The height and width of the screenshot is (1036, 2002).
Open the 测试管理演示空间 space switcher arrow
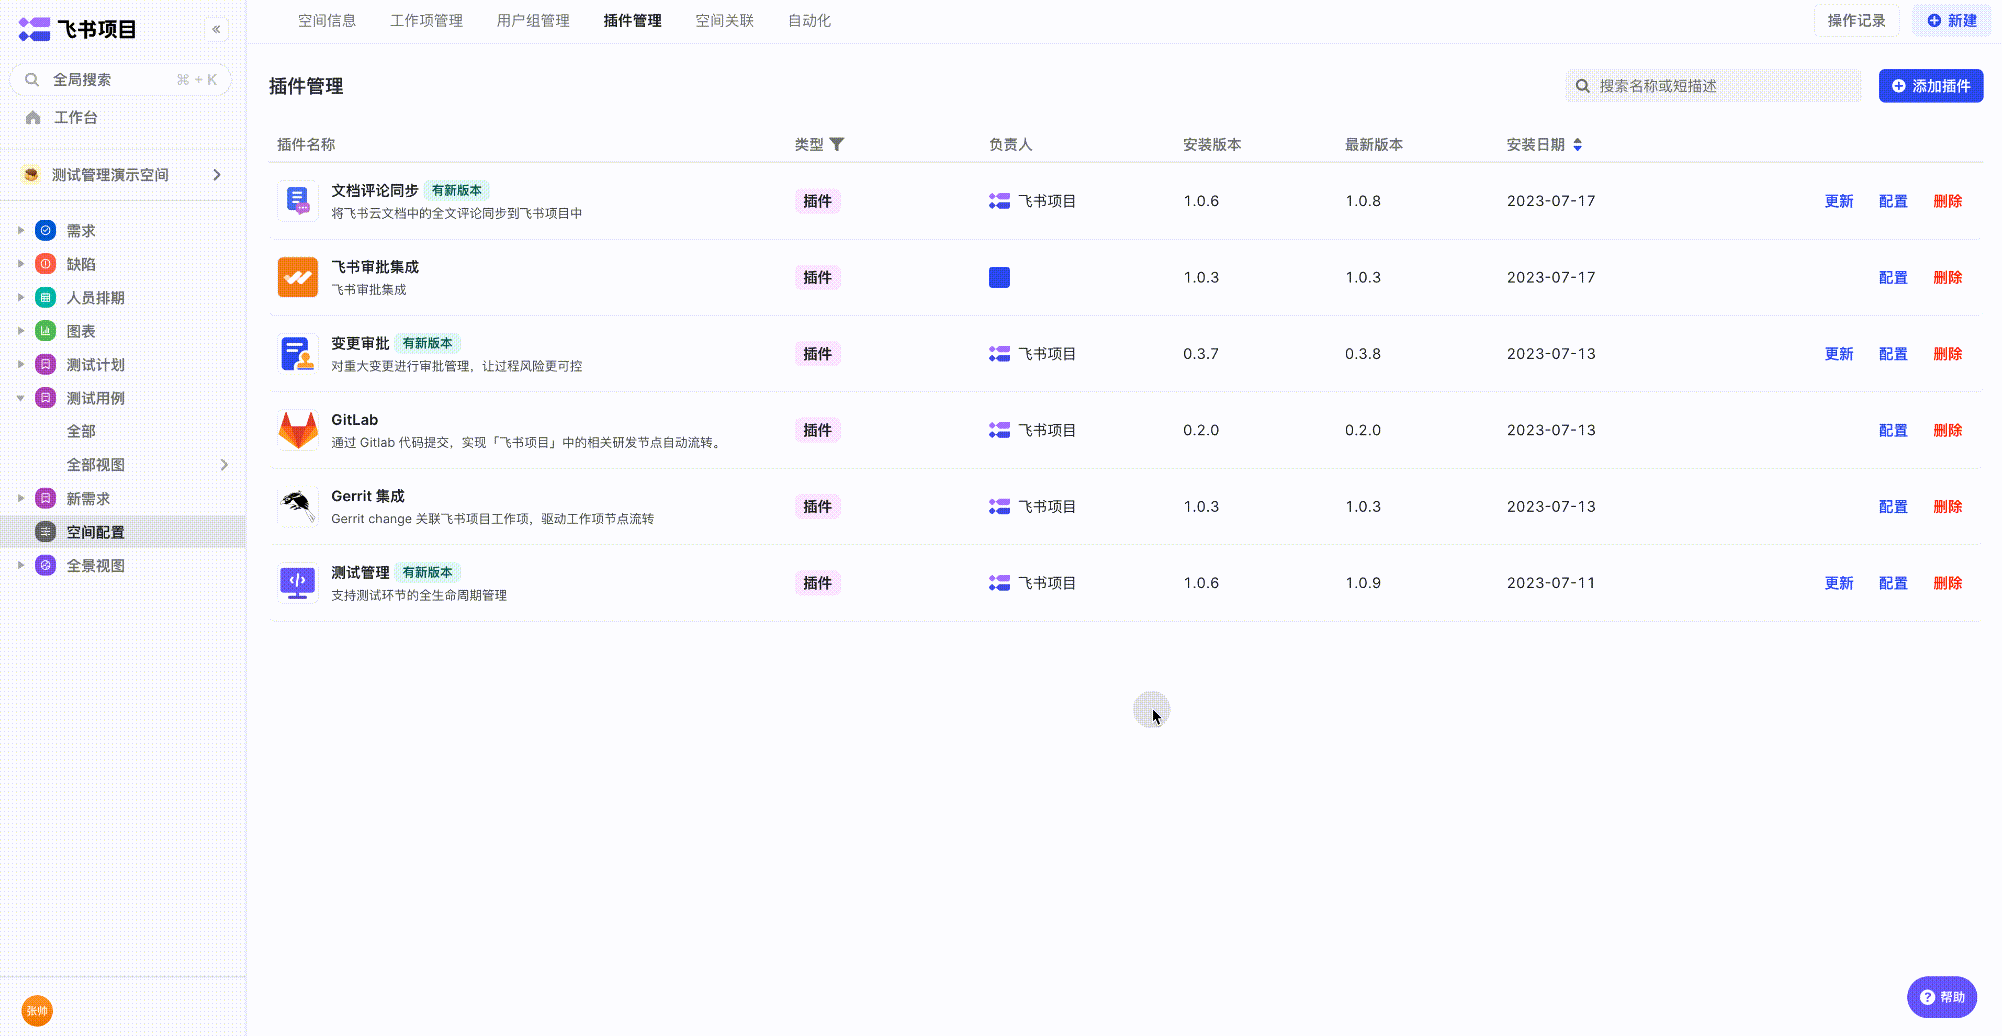217,175
